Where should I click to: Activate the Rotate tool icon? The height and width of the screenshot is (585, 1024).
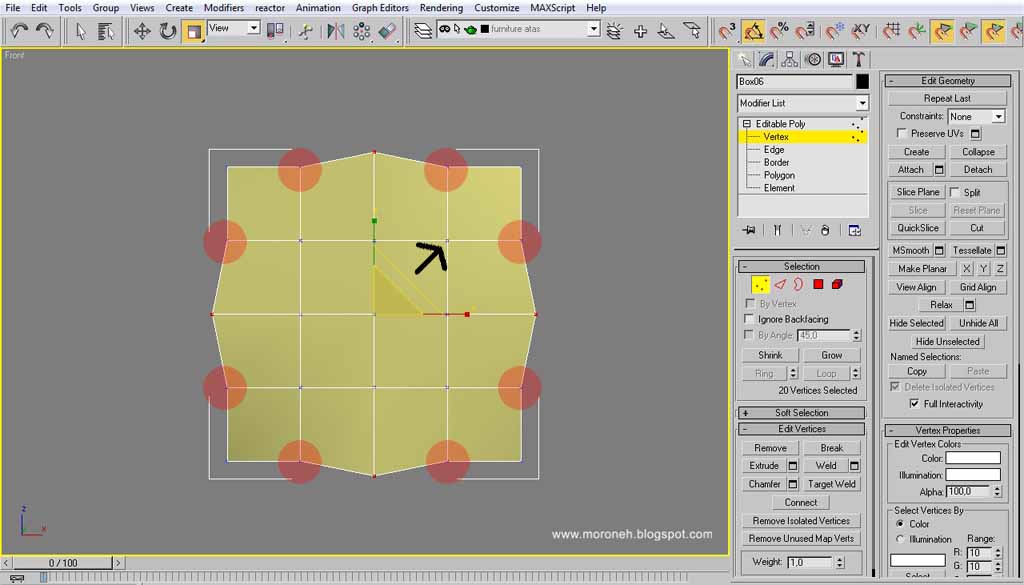click(168, 31)
